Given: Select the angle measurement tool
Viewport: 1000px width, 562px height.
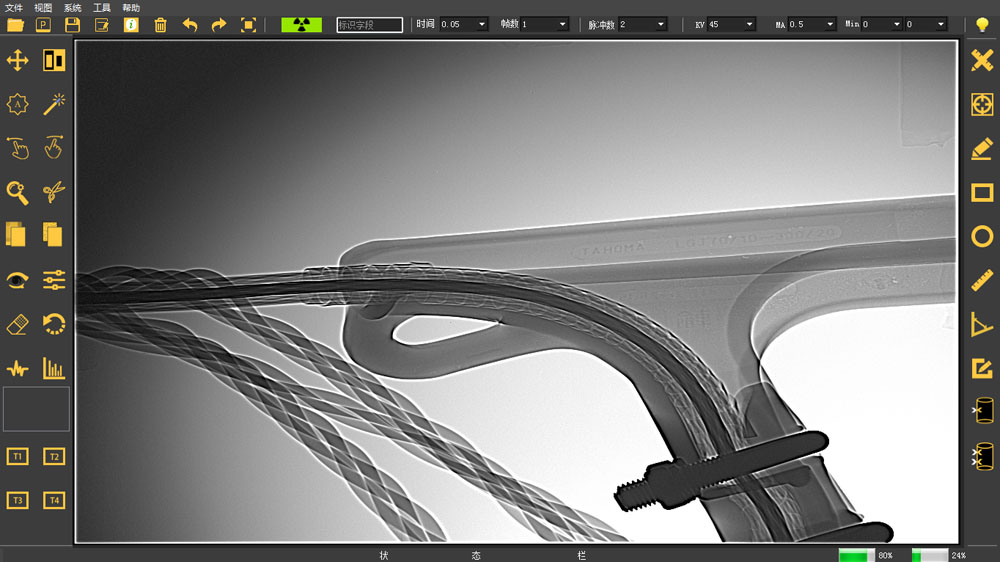Looking at the screenshot, I should click(982, 324).
